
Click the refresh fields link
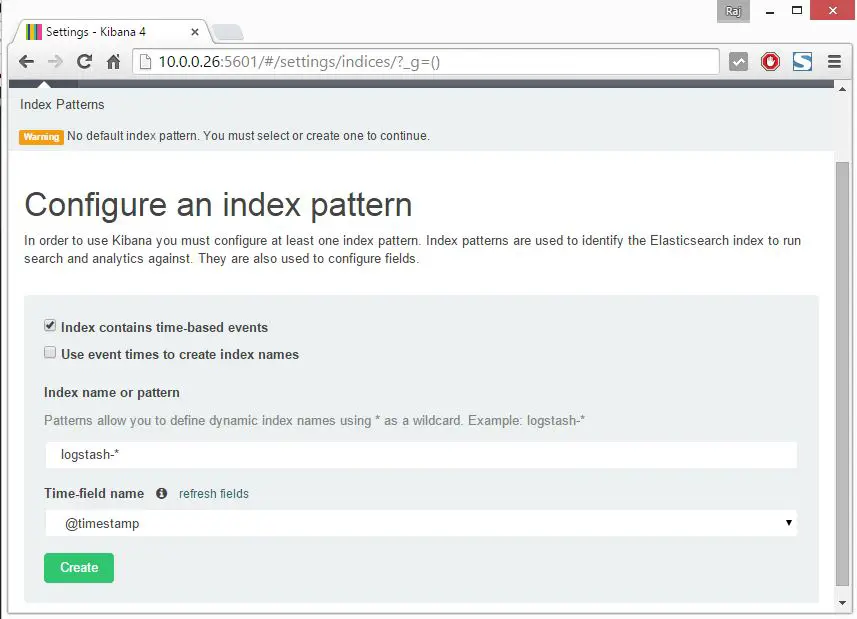point(214,493)
